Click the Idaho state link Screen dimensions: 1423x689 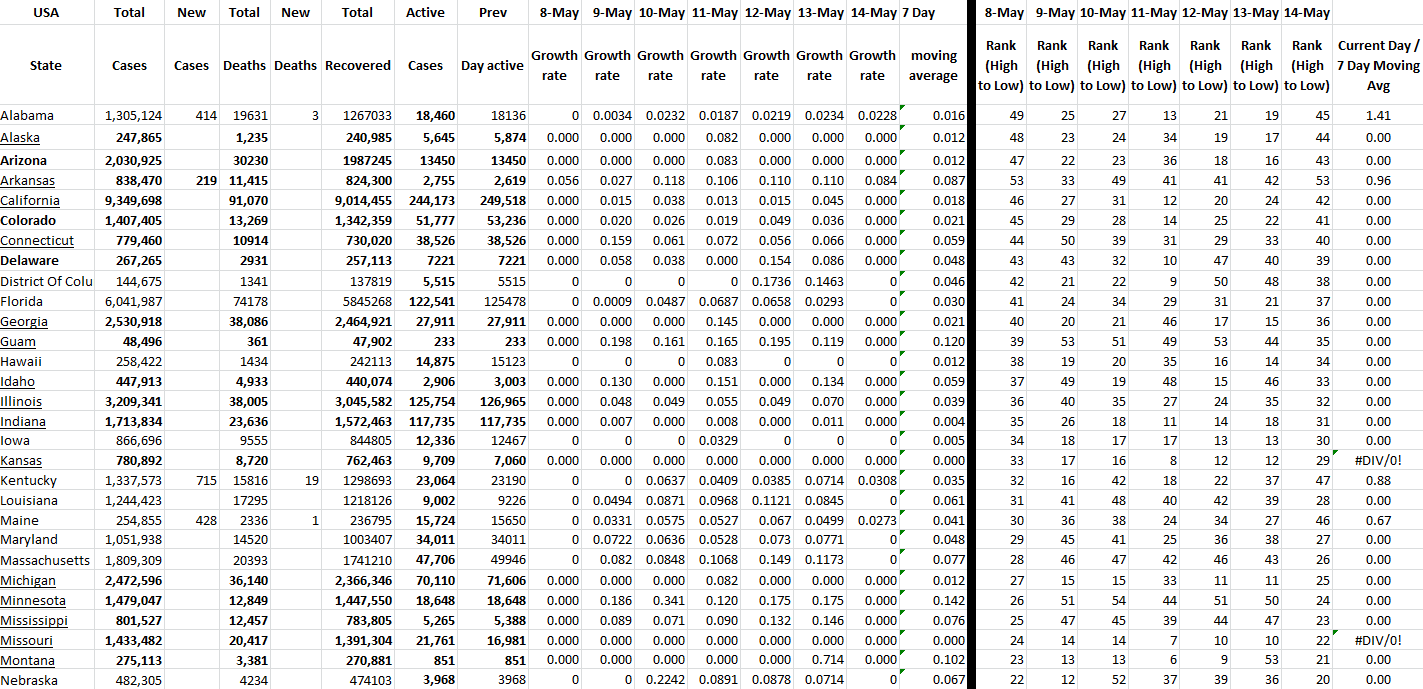coord(18,381)
